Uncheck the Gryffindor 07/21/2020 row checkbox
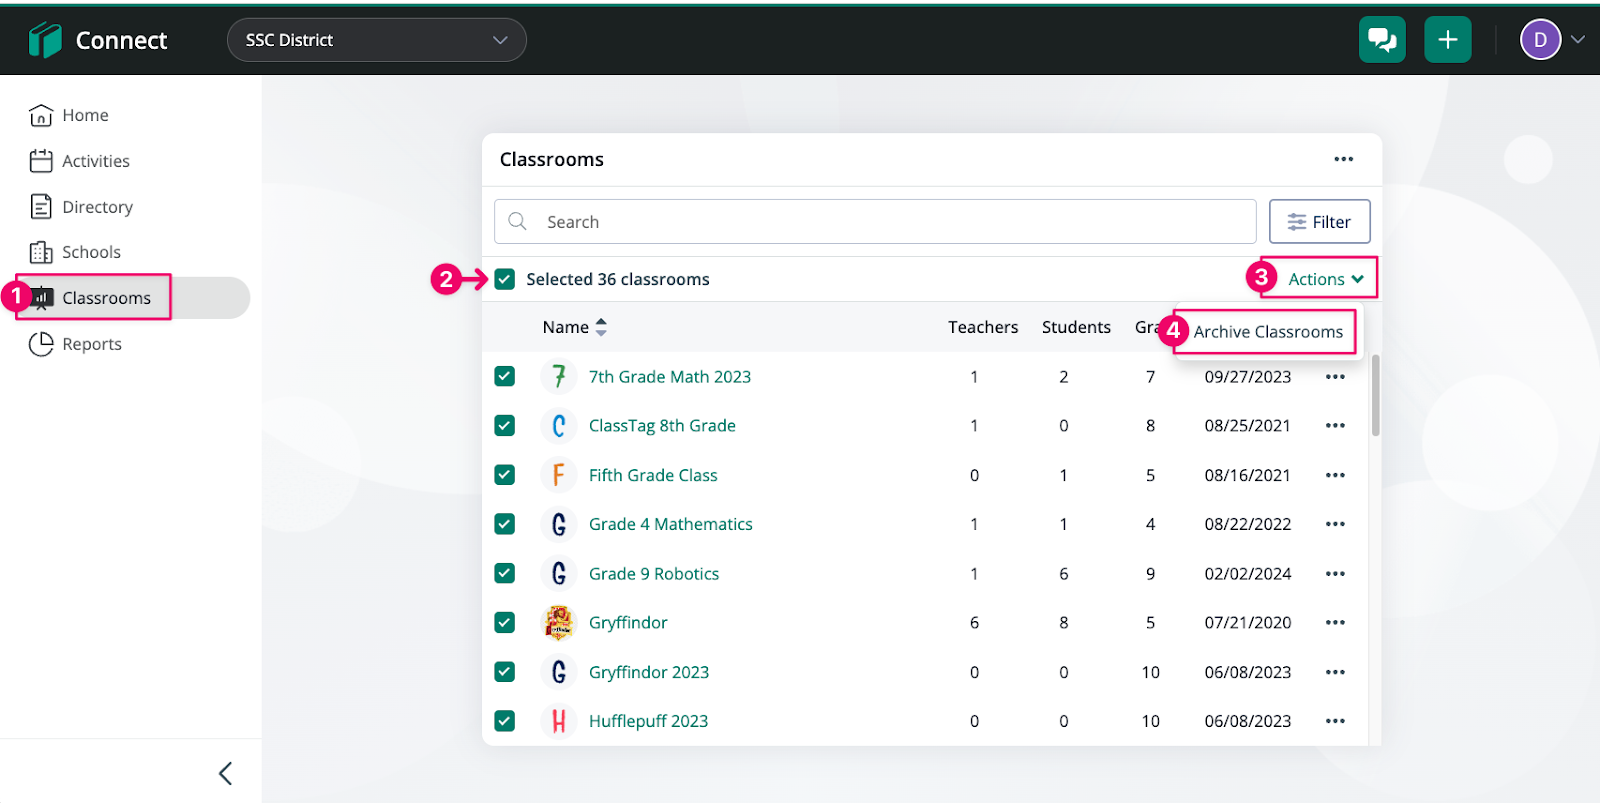This screenshot has height=803, width=1600. [x=505, y=622]
